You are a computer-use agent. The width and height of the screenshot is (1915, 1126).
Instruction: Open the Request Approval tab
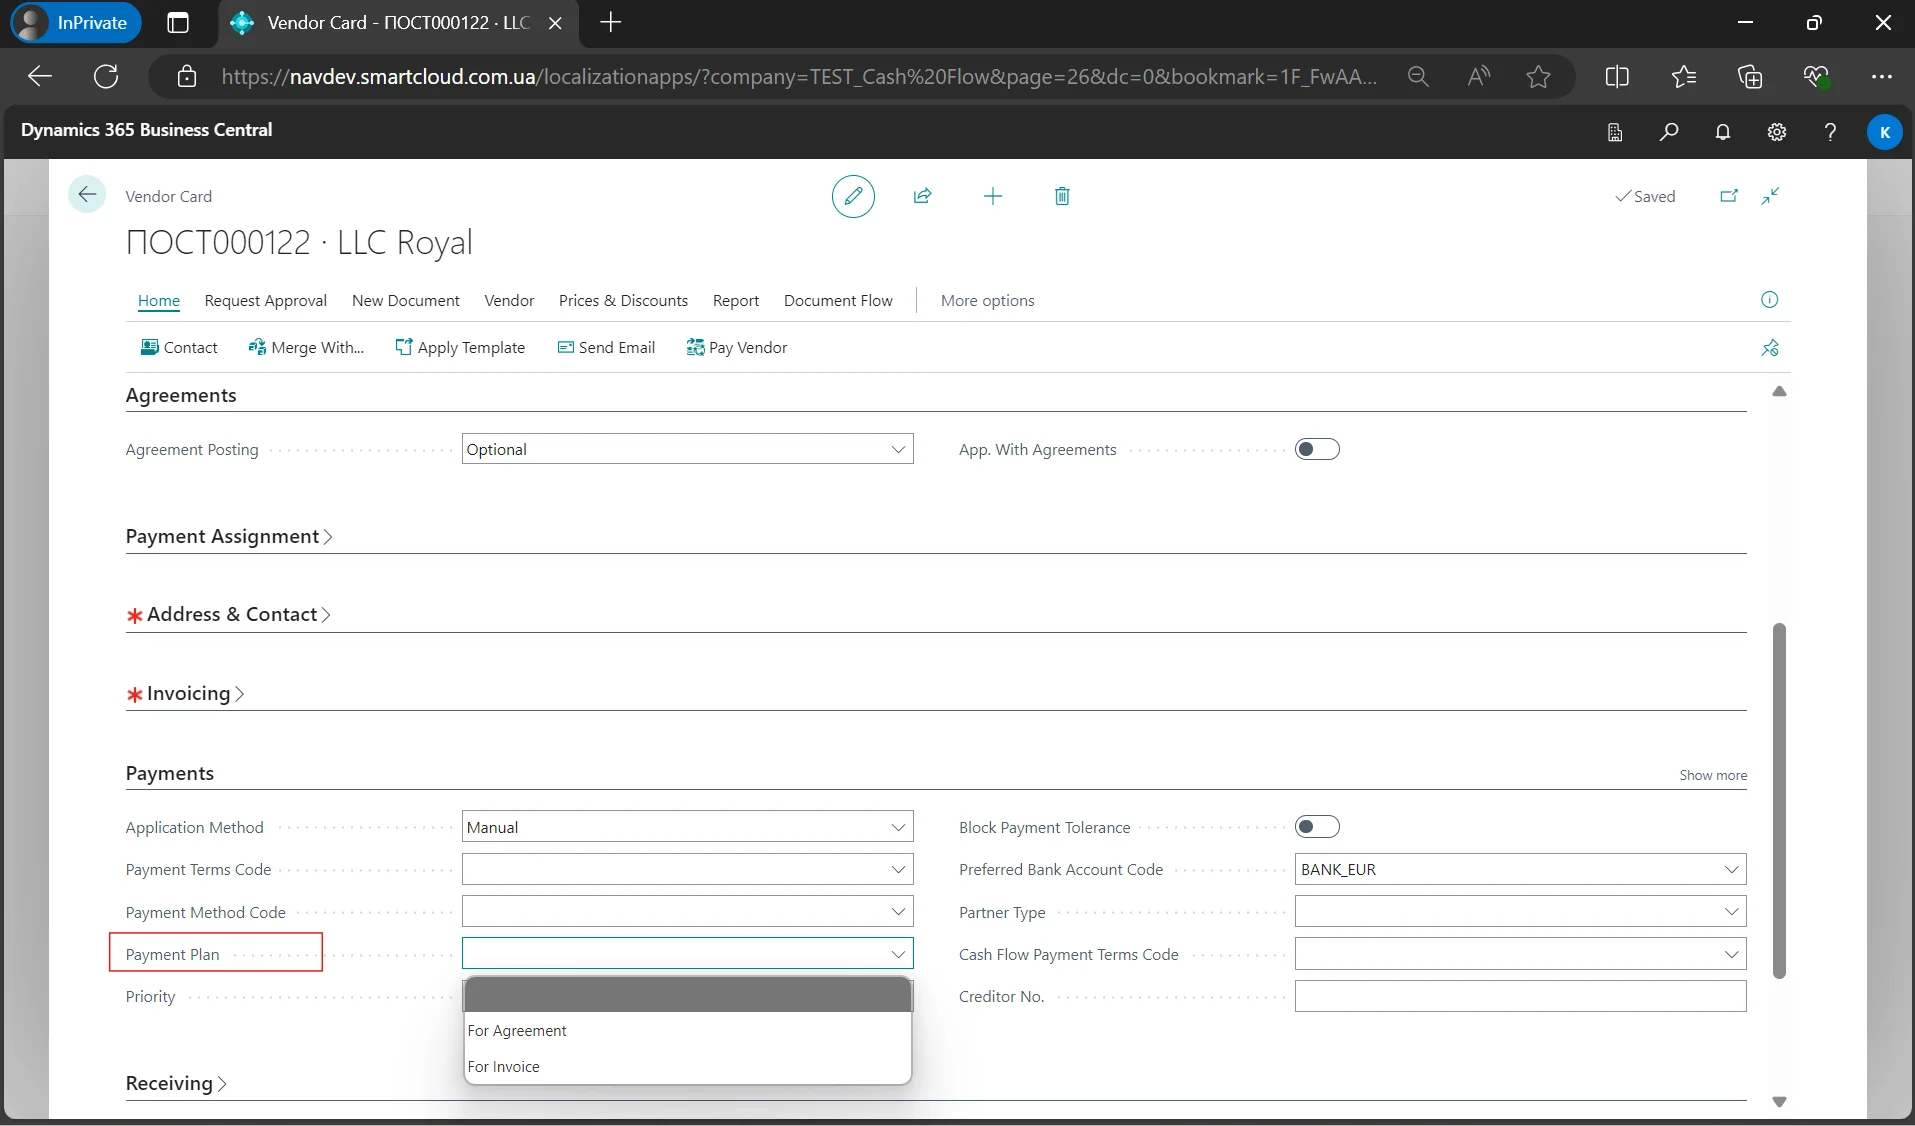coord(265,301)
